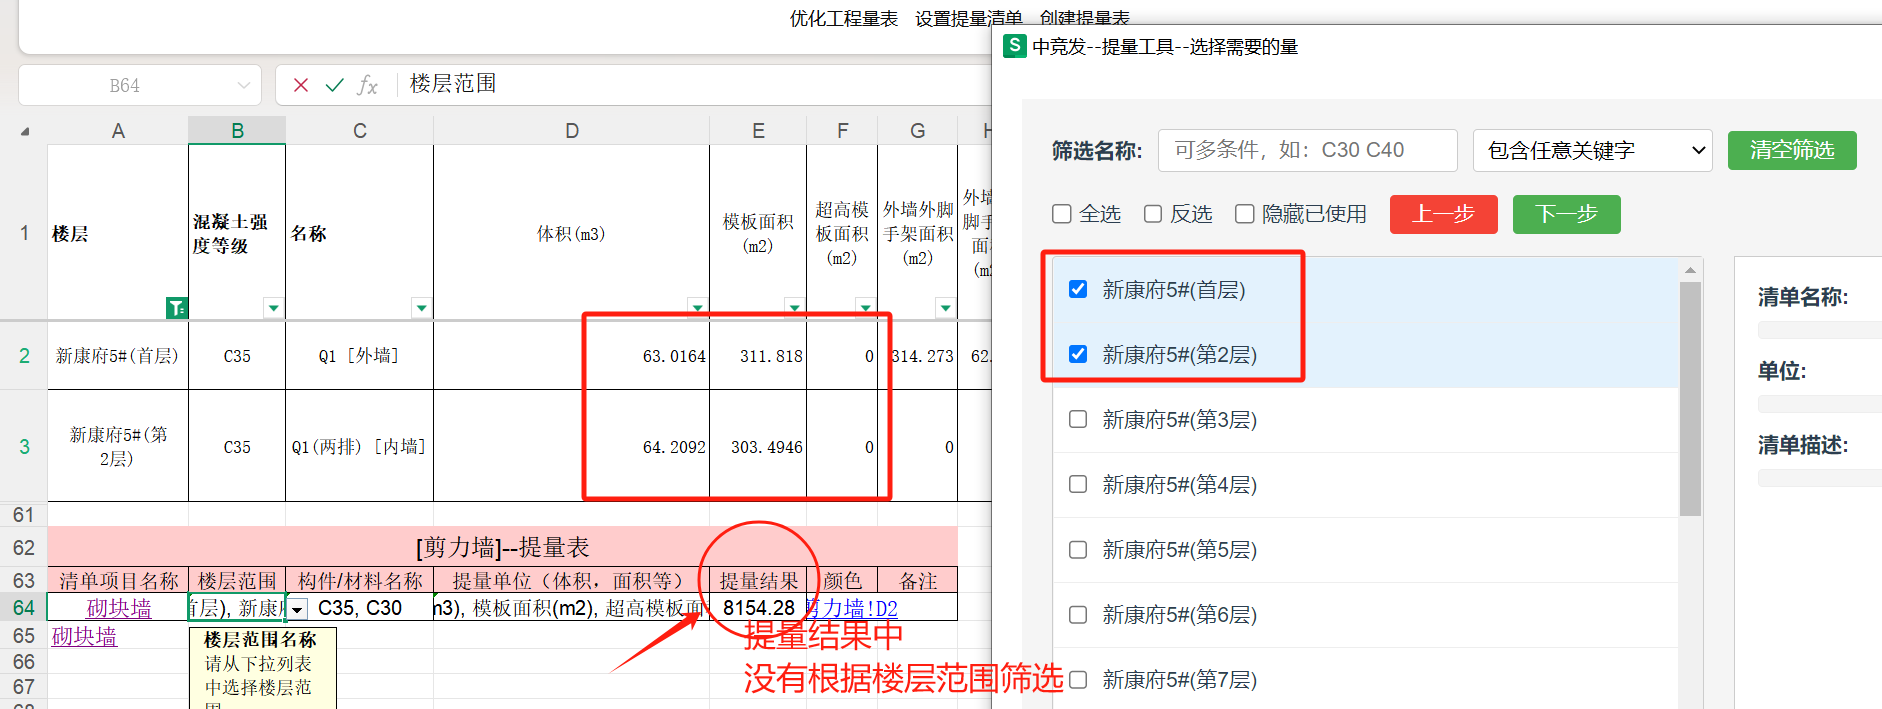Open the 包含任意关键字 match mode dropdown
Screen dimensions: 1882x709
(1592, 150)
